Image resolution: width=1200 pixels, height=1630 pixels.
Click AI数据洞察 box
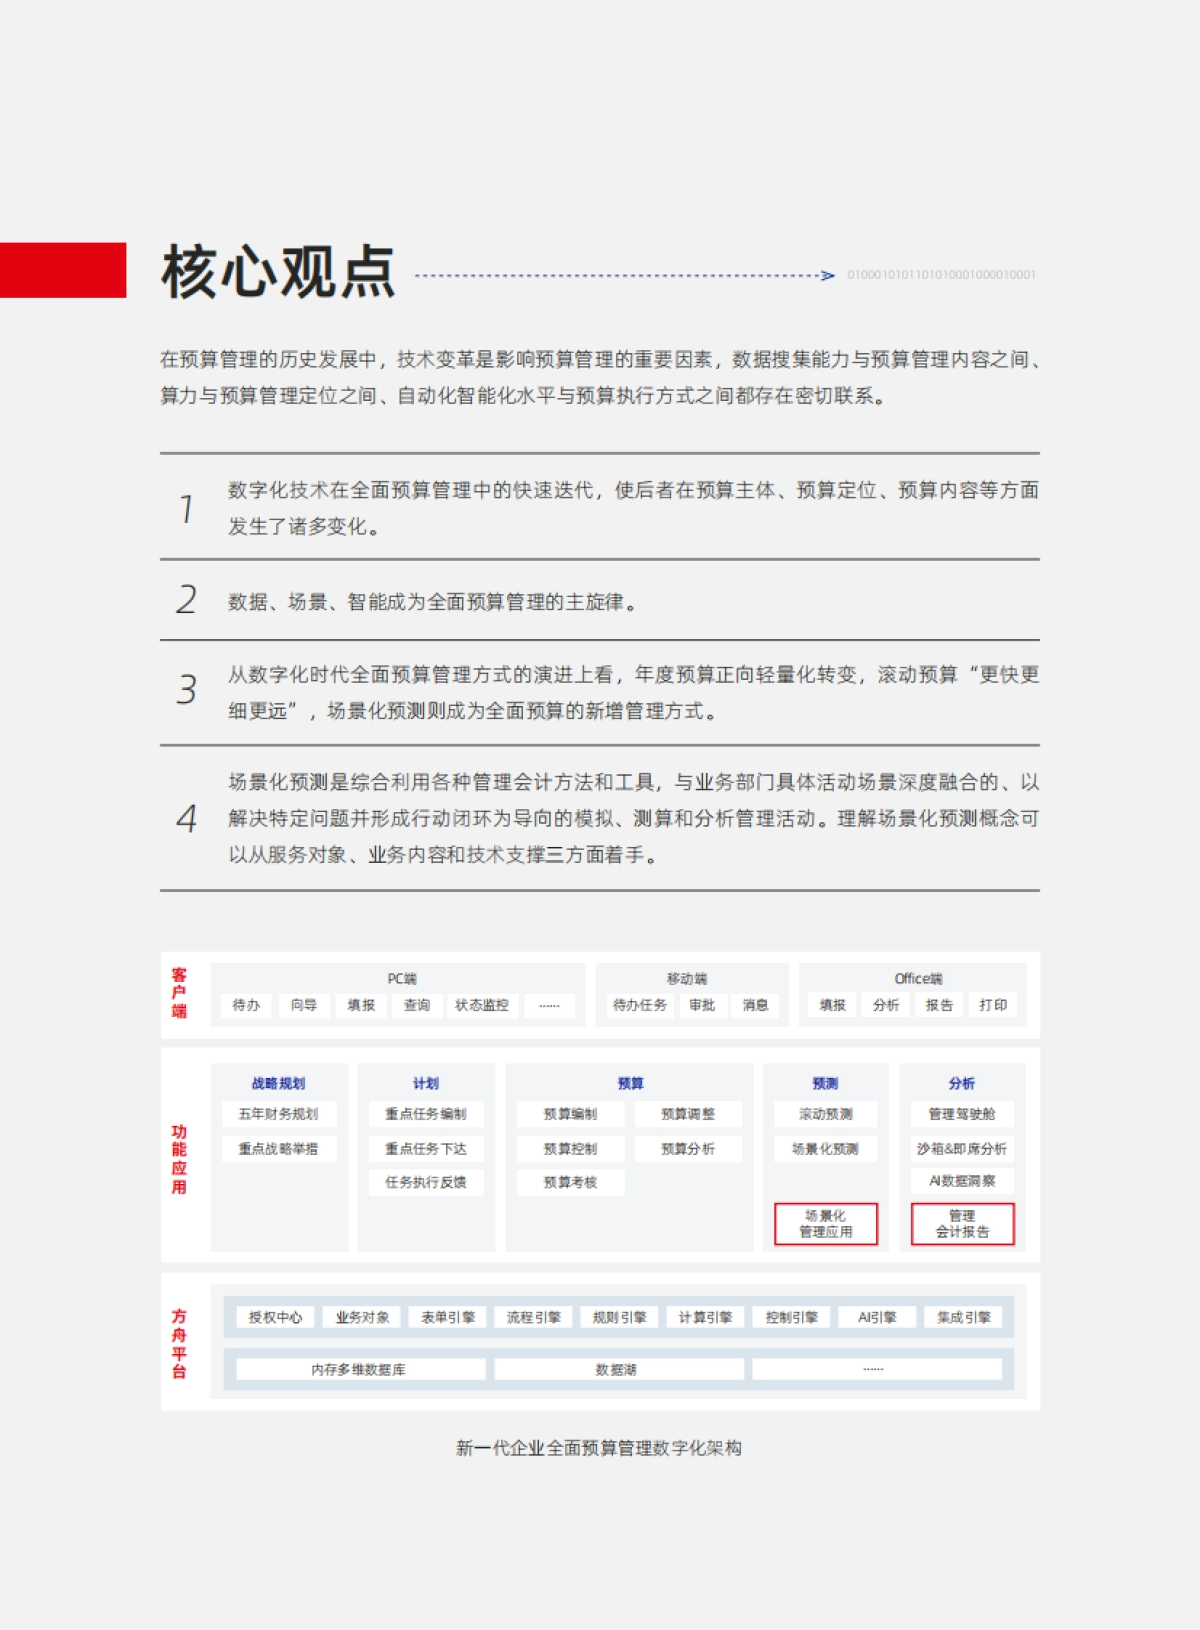962,1181
